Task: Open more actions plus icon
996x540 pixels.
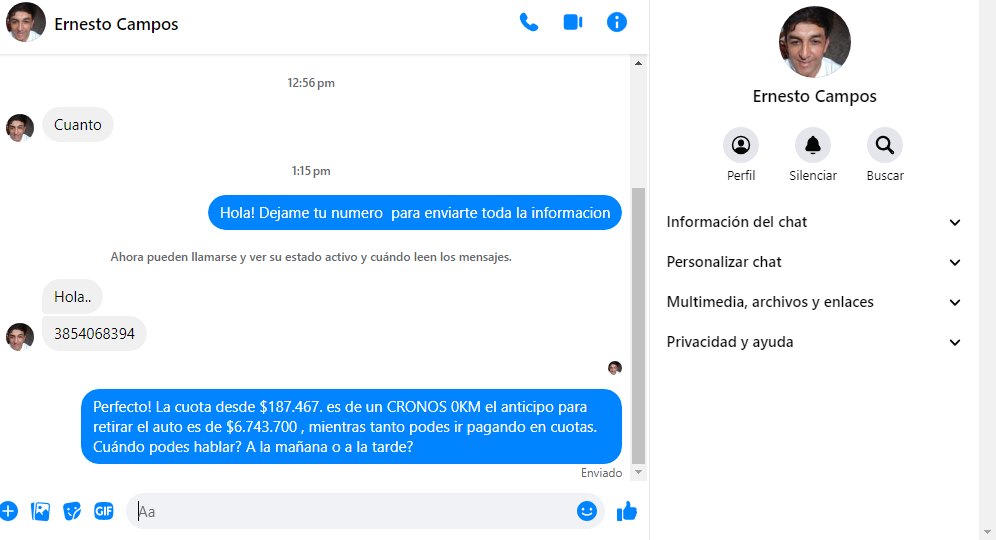Action: pyautogui.click(x=9, y=511)
